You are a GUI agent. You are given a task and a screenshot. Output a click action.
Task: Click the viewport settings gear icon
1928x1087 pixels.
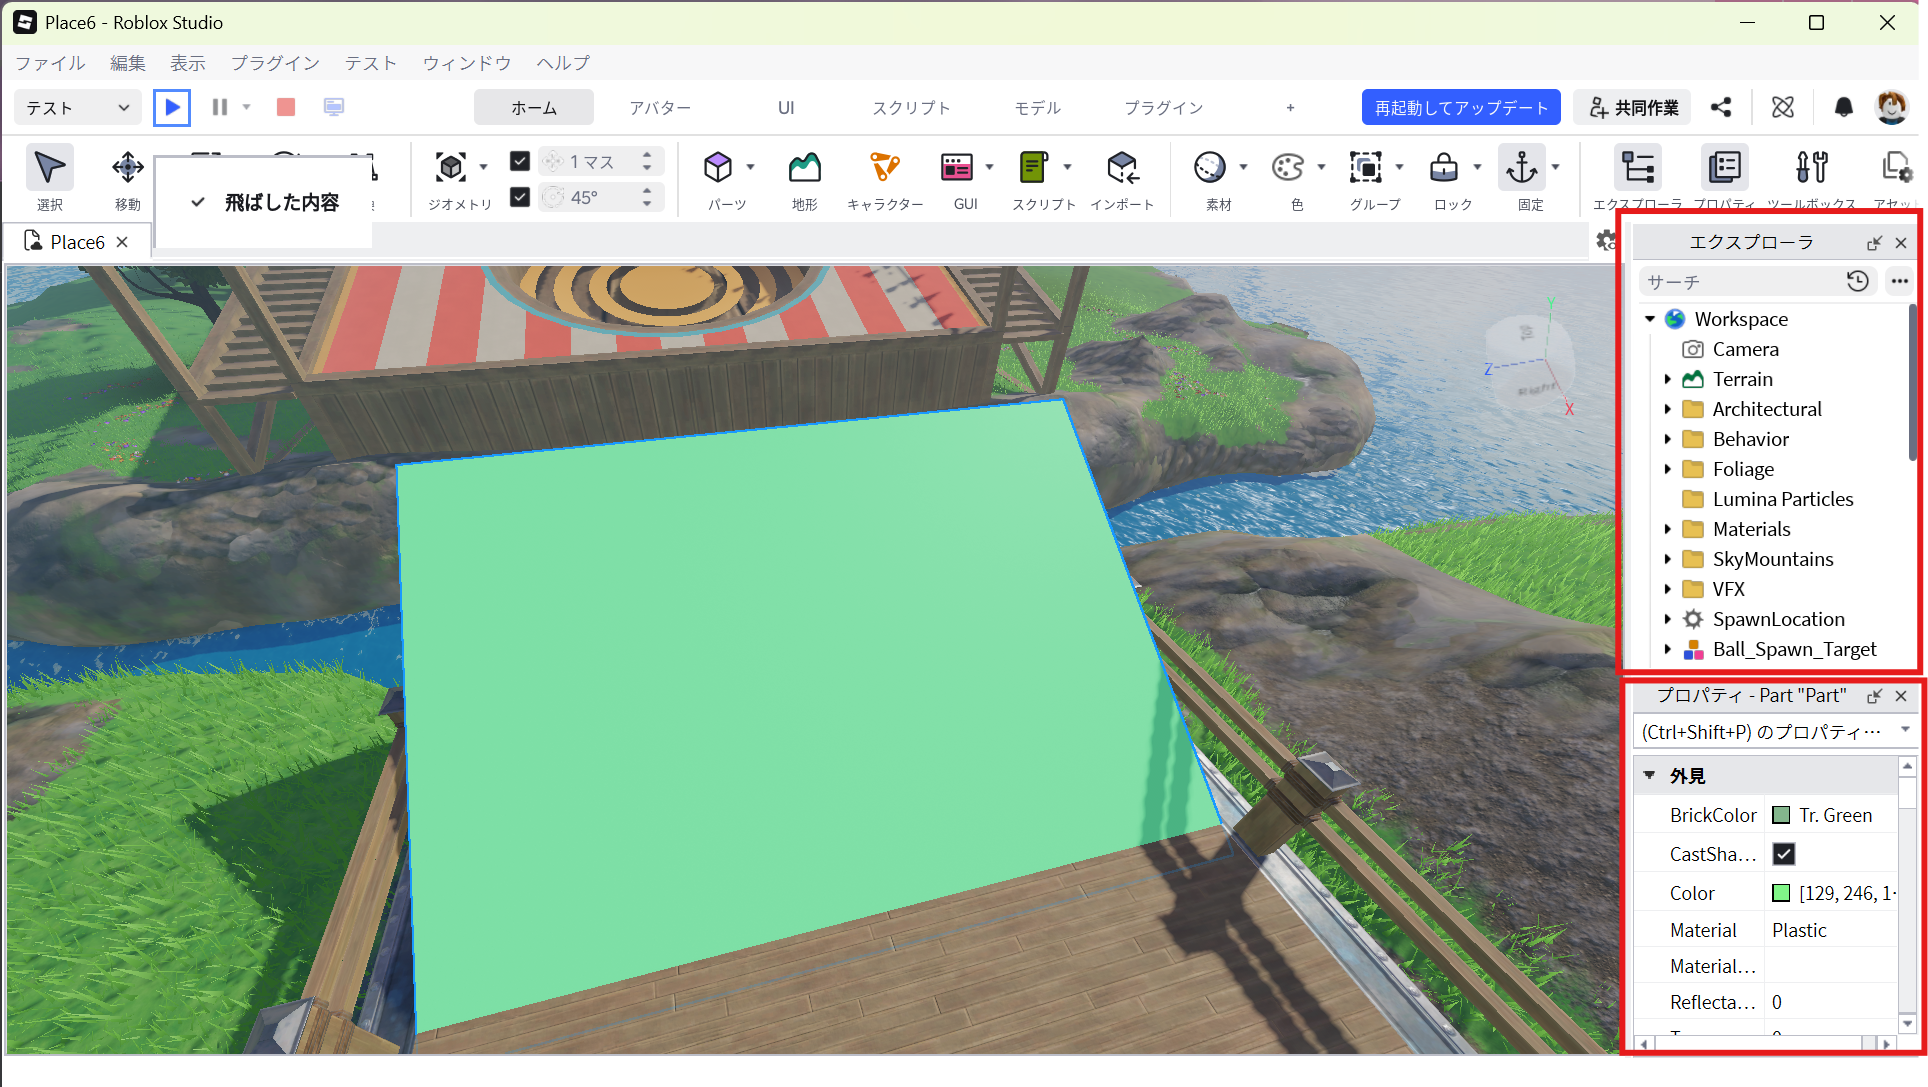pos(1605,241)
